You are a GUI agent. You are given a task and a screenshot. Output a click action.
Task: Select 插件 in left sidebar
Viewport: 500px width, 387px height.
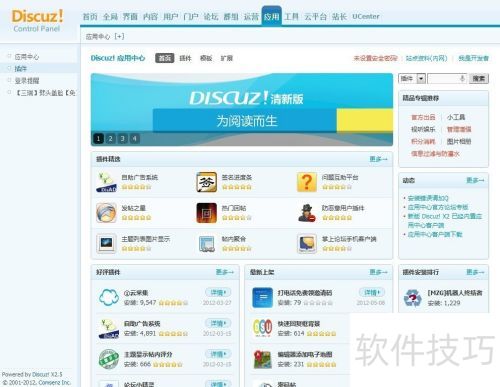point(21,69)
